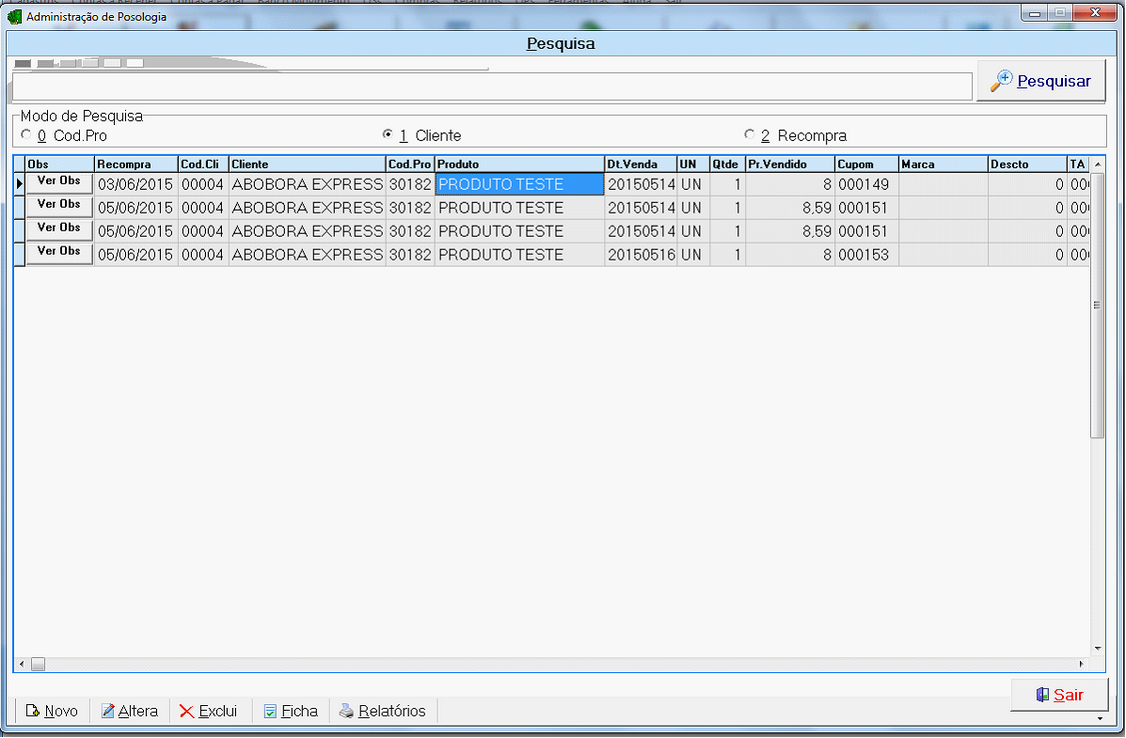This screenshot has width=1126, height=738.
Task: Select the Cliente search mode
Action: (388, 135)
